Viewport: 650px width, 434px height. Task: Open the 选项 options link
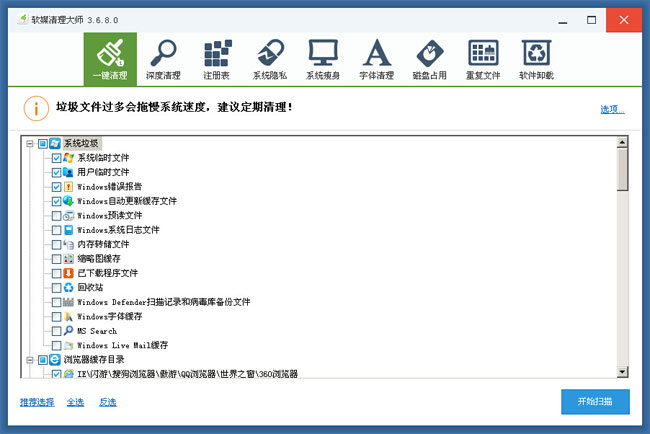(x=612, y=109)
